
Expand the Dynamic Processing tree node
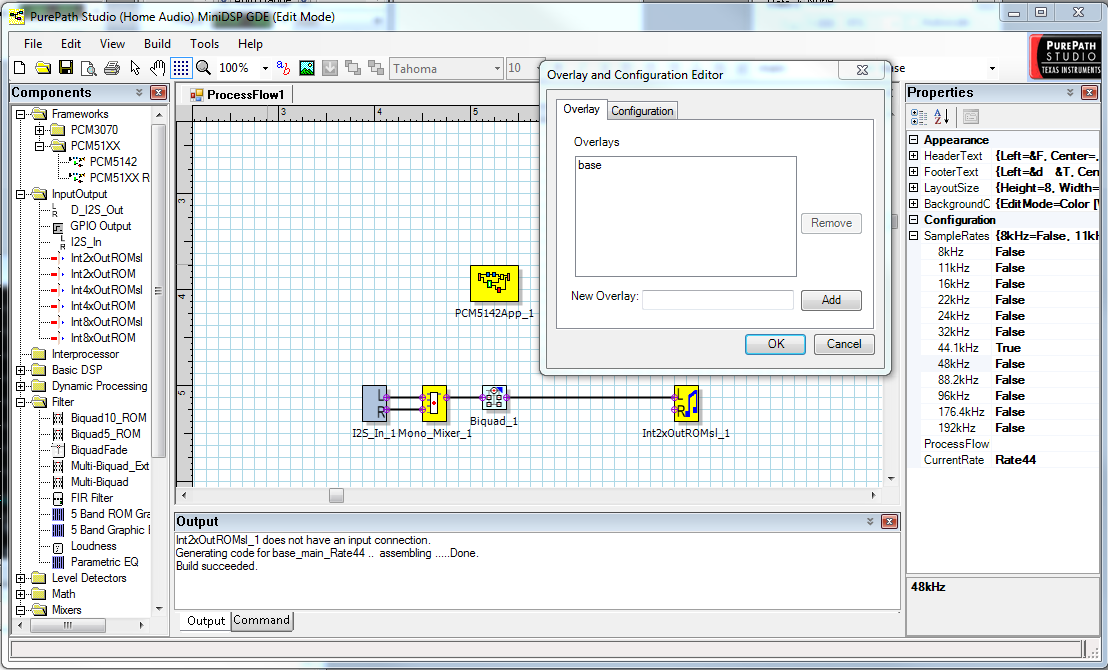tap(20, 386)
